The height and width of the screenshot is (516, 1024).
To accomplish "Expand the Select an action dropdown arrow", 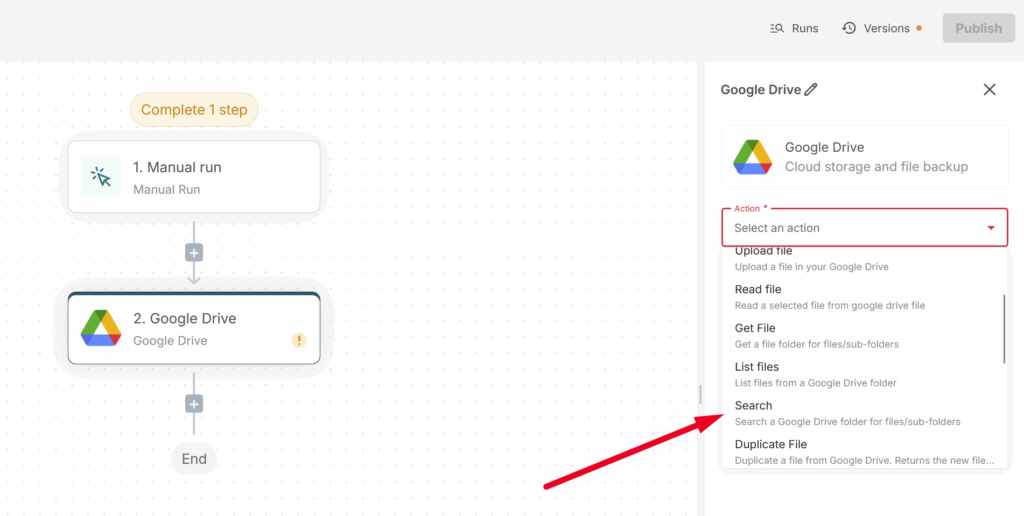I will (991, 228).
